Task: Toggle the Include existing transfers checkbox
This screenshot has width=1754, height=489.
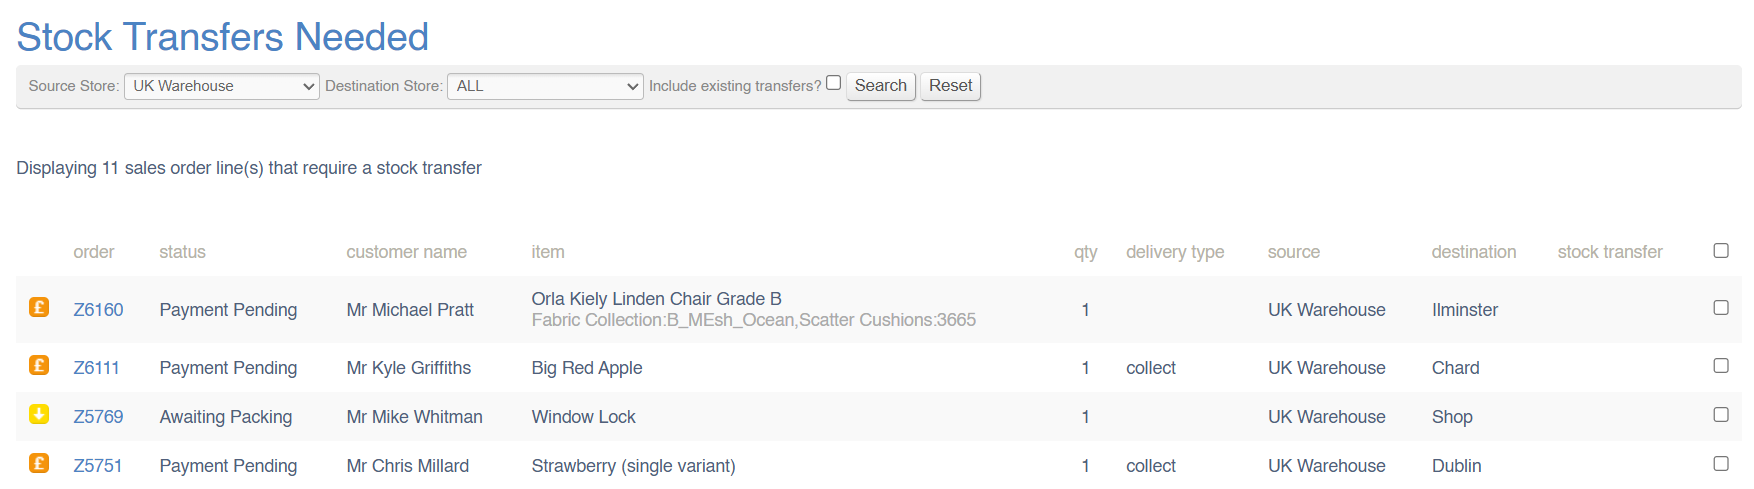Action: click(x=833, y=84)
